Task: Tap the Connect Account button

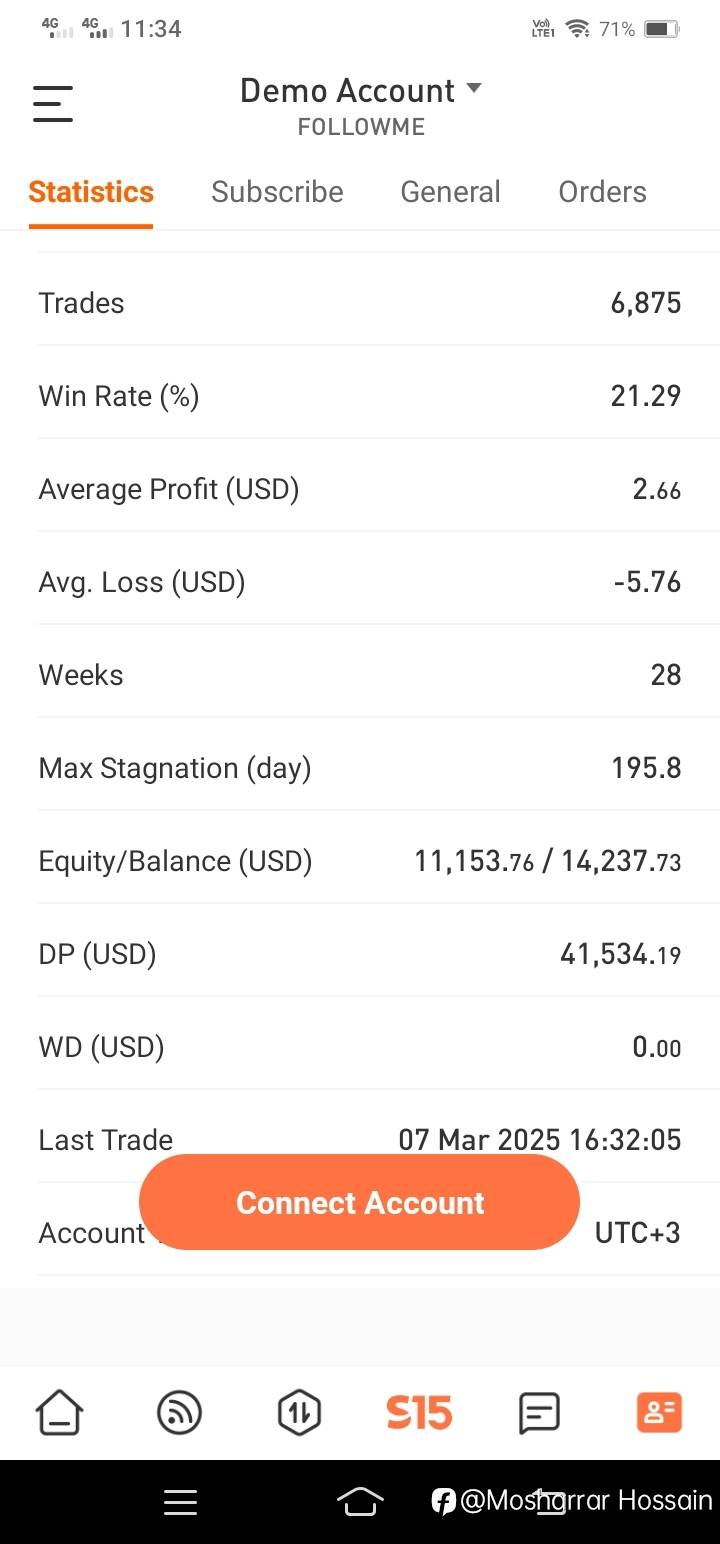Action: 360,1202
